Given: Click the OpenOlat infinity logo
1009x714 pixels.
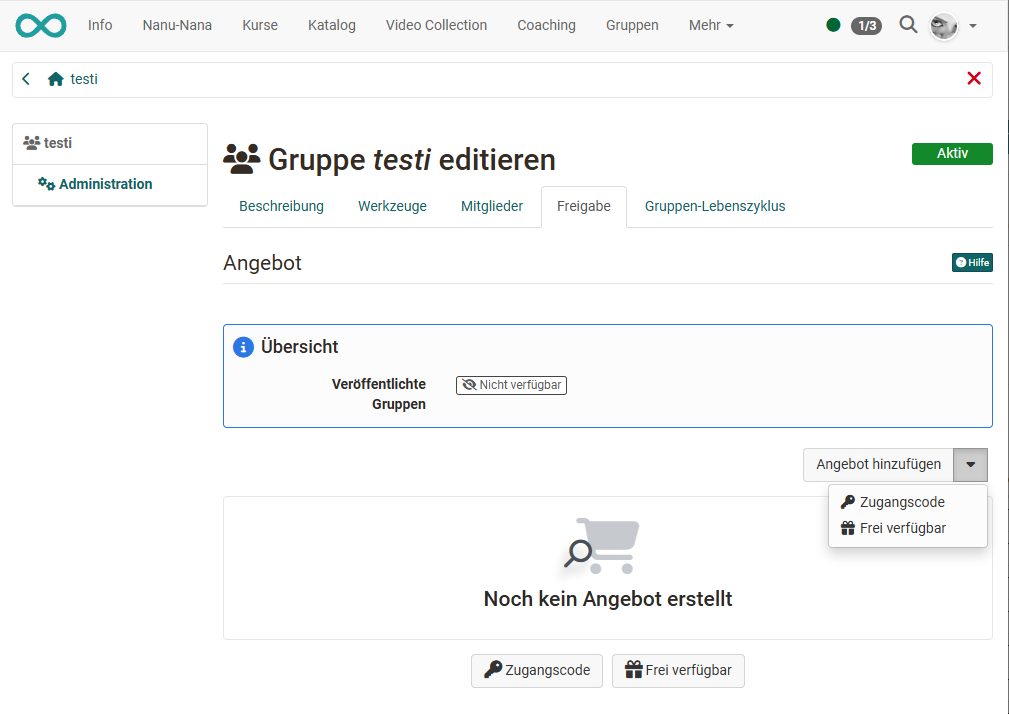Looking at the screenshot, I should [x=40, y=24].
